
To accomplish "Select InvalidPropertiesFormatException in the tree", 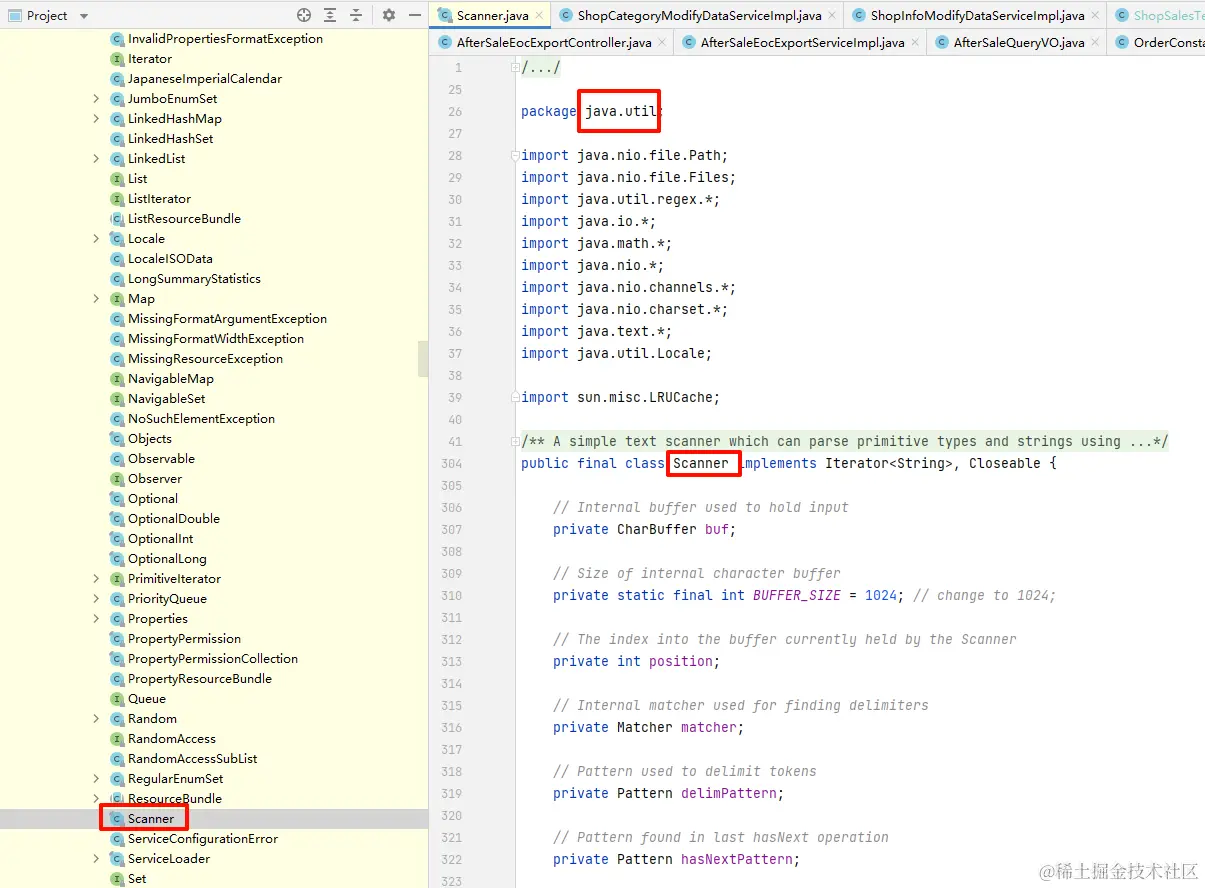I will pyautogui.click(x=225, y=39).
